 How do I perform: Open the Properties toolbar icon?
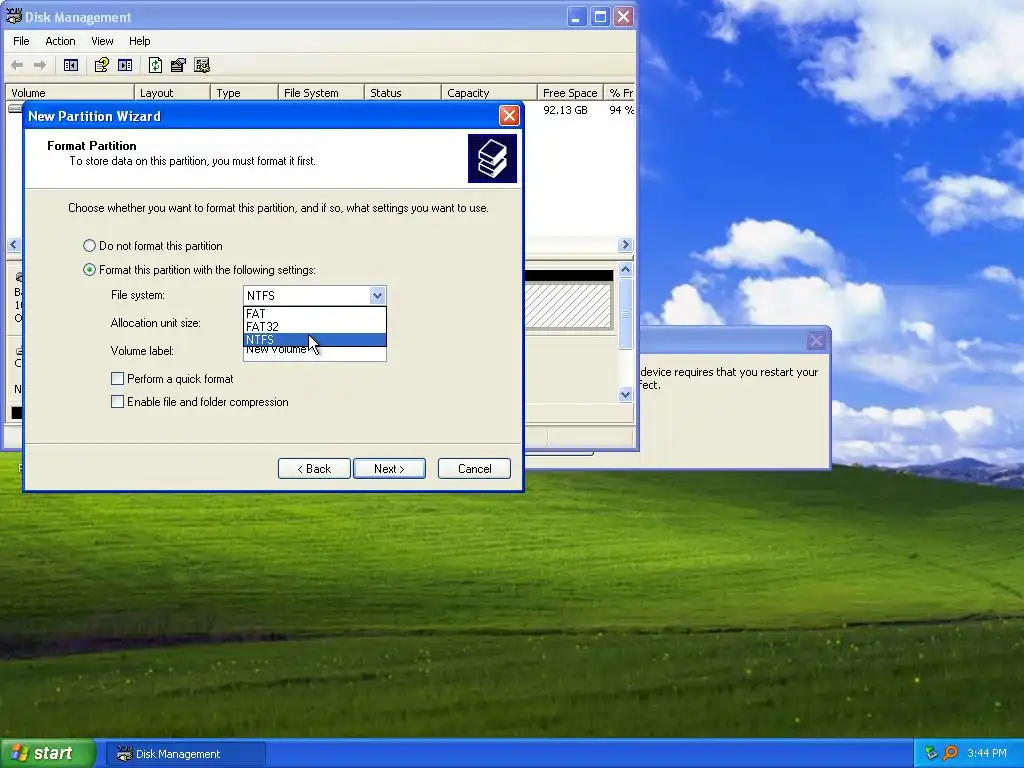[x=178, y=65]
